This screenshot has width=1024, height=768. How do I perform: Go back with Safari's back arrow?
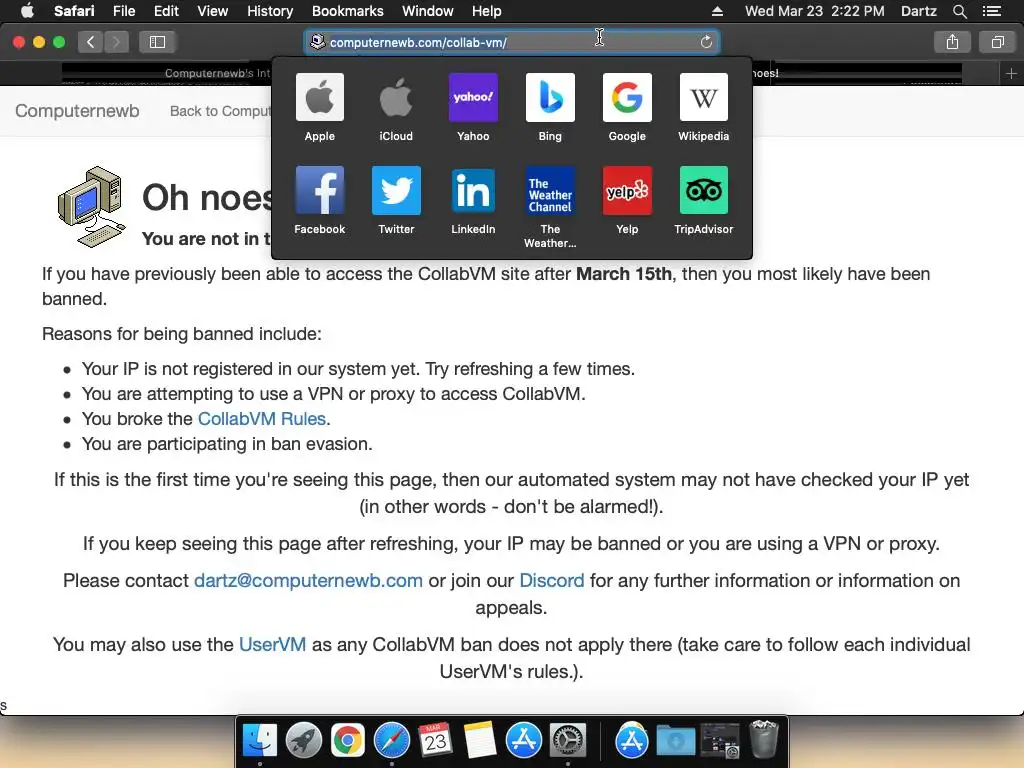tap(90, 42)
